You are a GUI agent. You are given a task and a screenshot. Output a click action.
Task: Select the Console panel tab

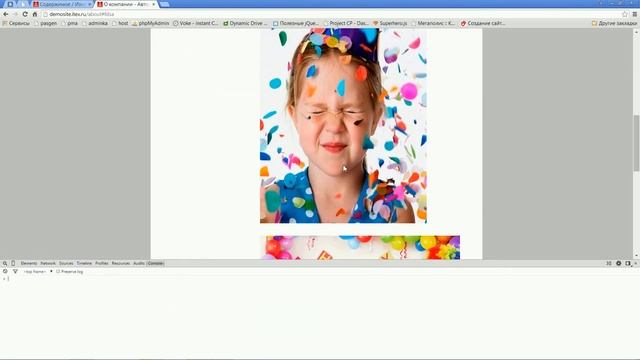[x=155, y=263]
